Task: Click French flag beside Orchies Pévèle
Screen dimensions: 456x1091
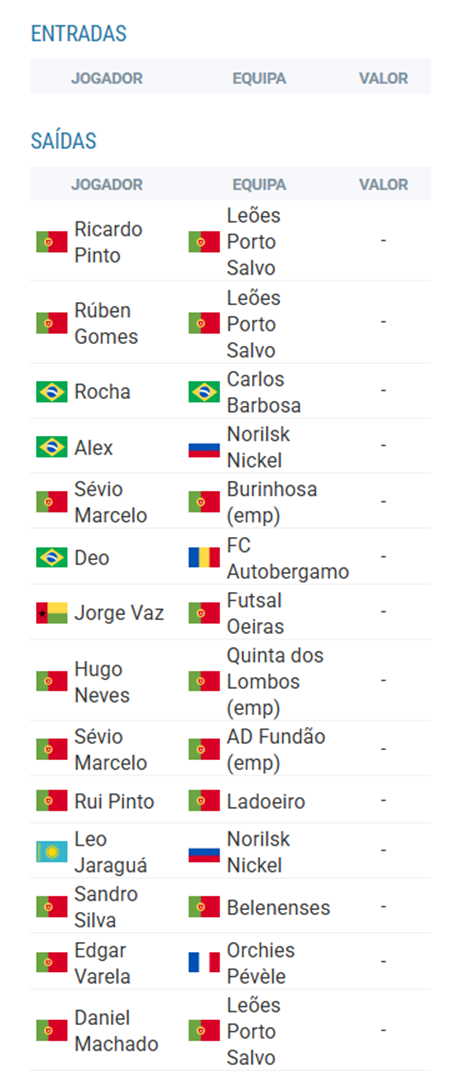Action: click(204, 962)
